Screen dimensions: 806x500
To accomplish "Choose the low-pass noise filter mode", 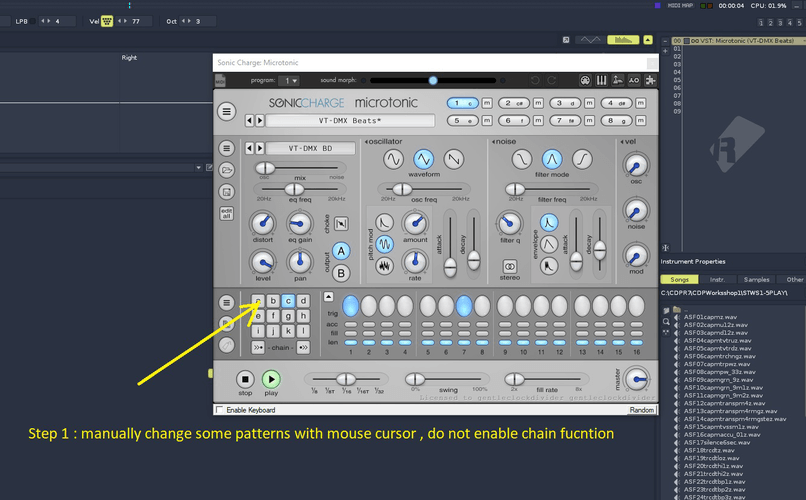I will tap(522, 159).
